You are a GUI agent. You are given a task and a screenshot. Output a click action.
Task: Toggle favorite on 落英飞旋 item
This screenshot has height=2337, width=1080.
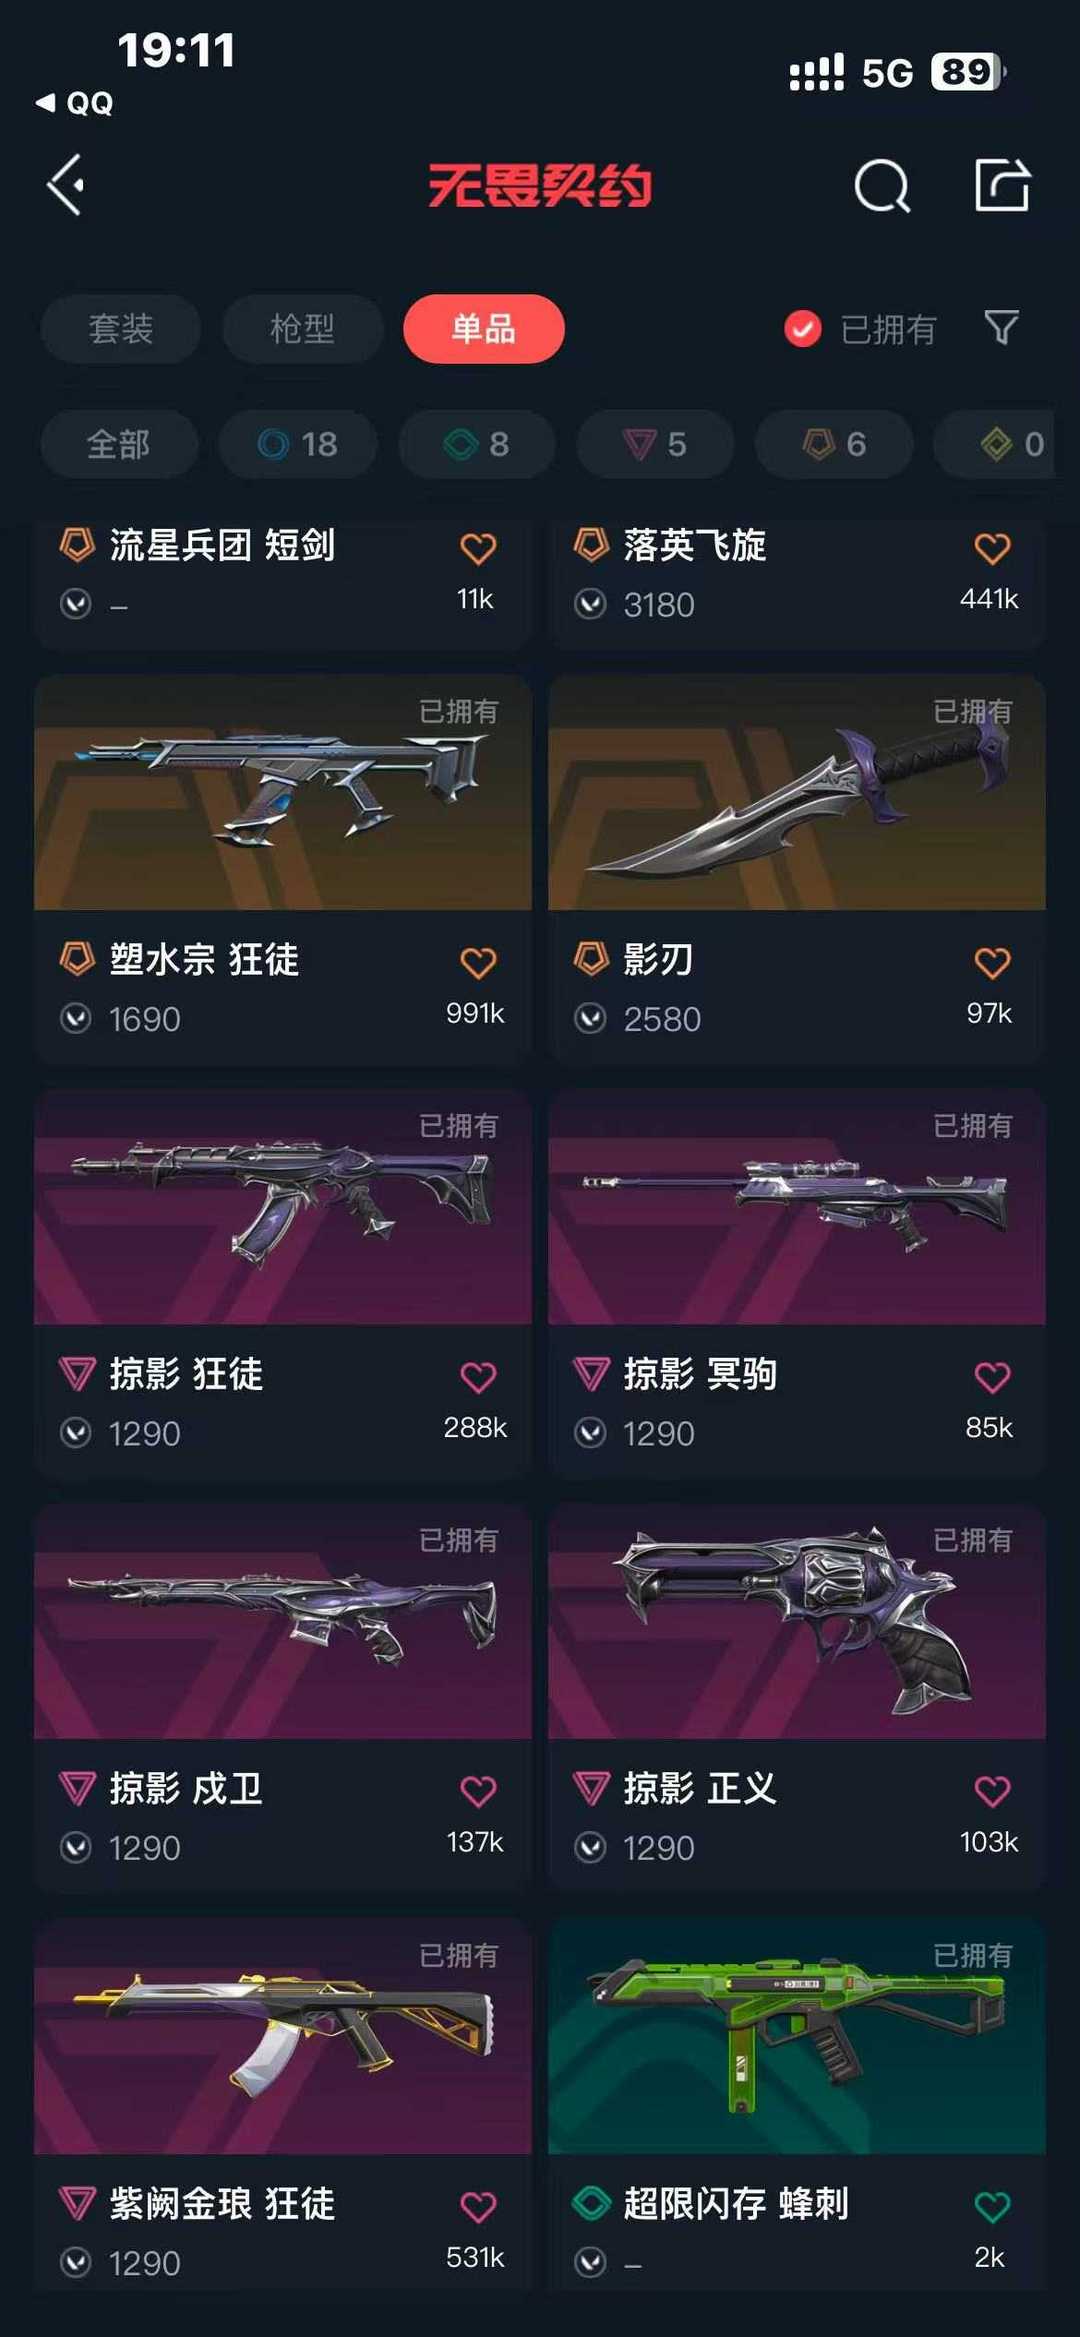pyautogui.click(x=992, y=548)
